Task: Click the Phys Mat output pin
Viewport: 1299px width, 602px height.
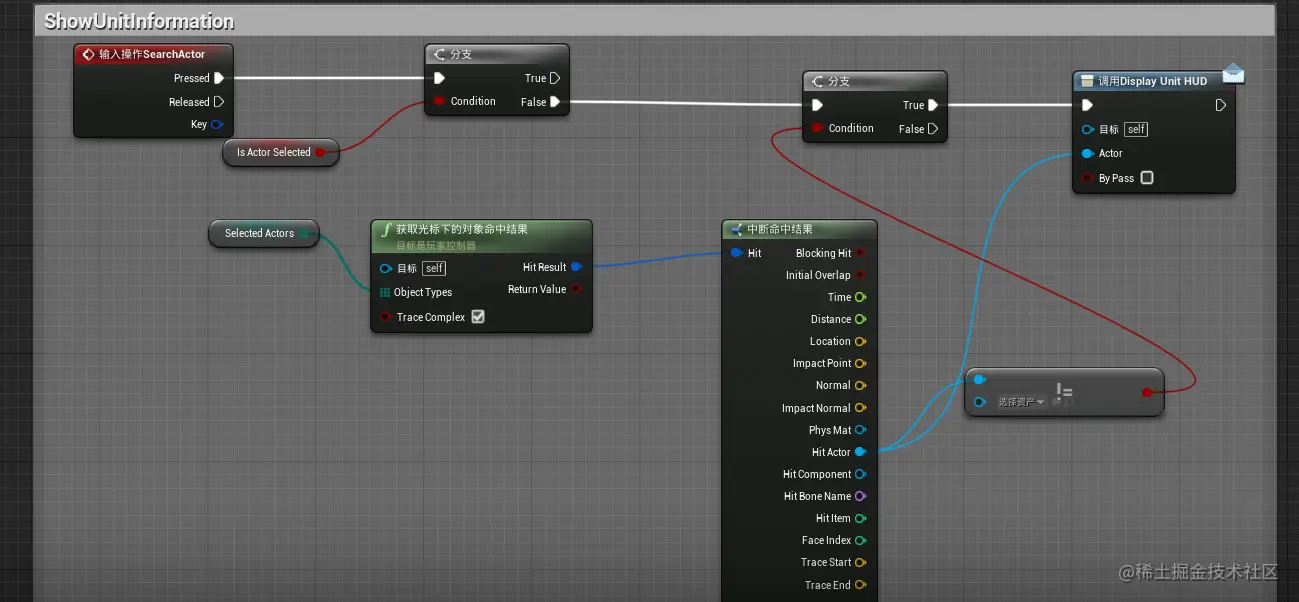Action: pos(861,430)
